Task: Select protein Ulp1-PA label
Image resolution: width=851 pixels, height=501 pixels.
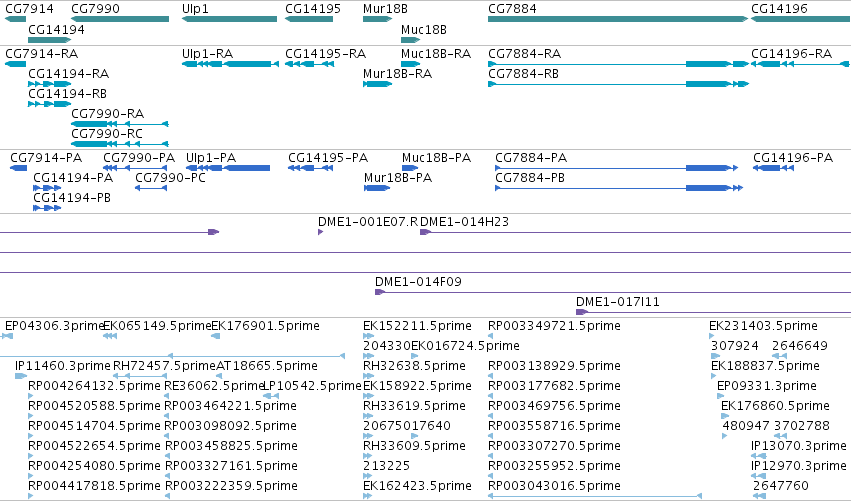Action: coord(211,158)
